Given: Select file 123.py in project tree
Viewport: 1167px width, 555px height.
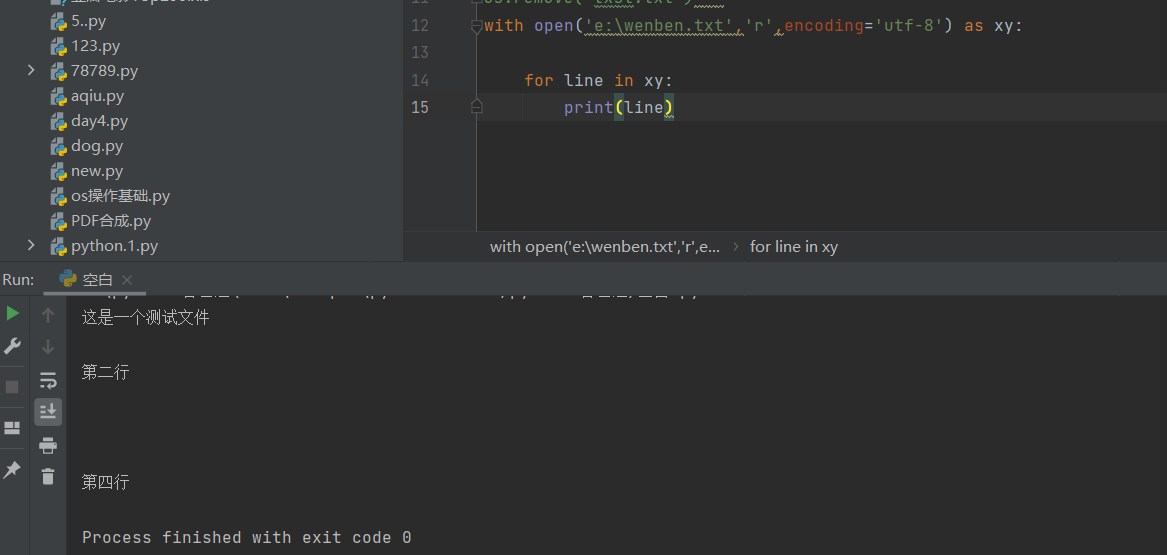Looking at the screenshot, I should 85,46.
